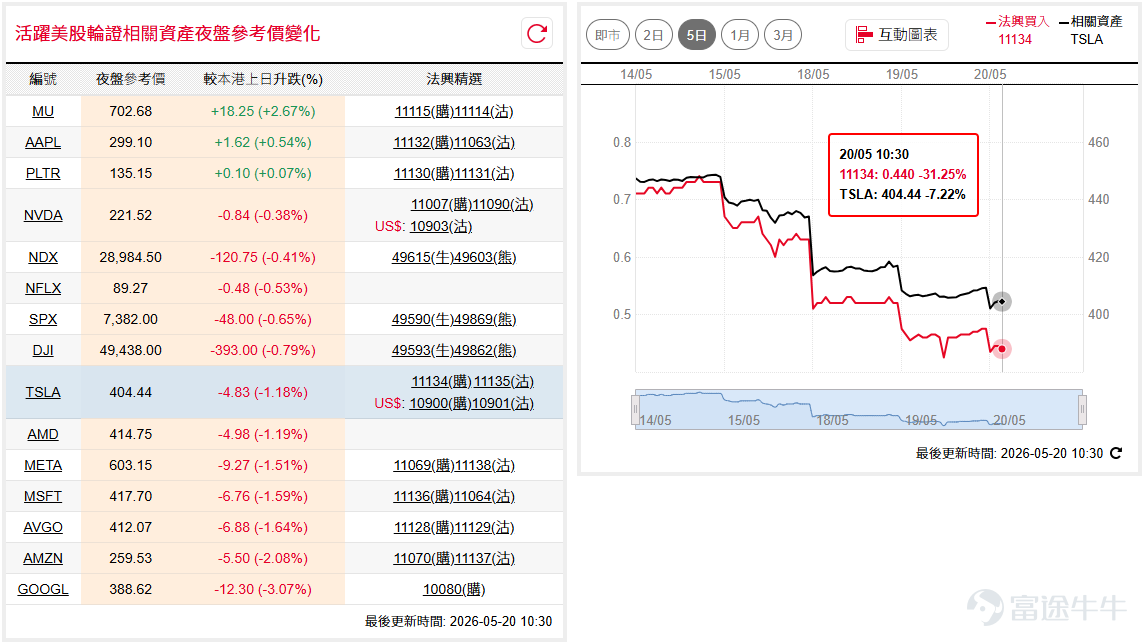
Task: Open US$ warrant 10901(沽) for TSLA
Action: [x=503, y=403]
